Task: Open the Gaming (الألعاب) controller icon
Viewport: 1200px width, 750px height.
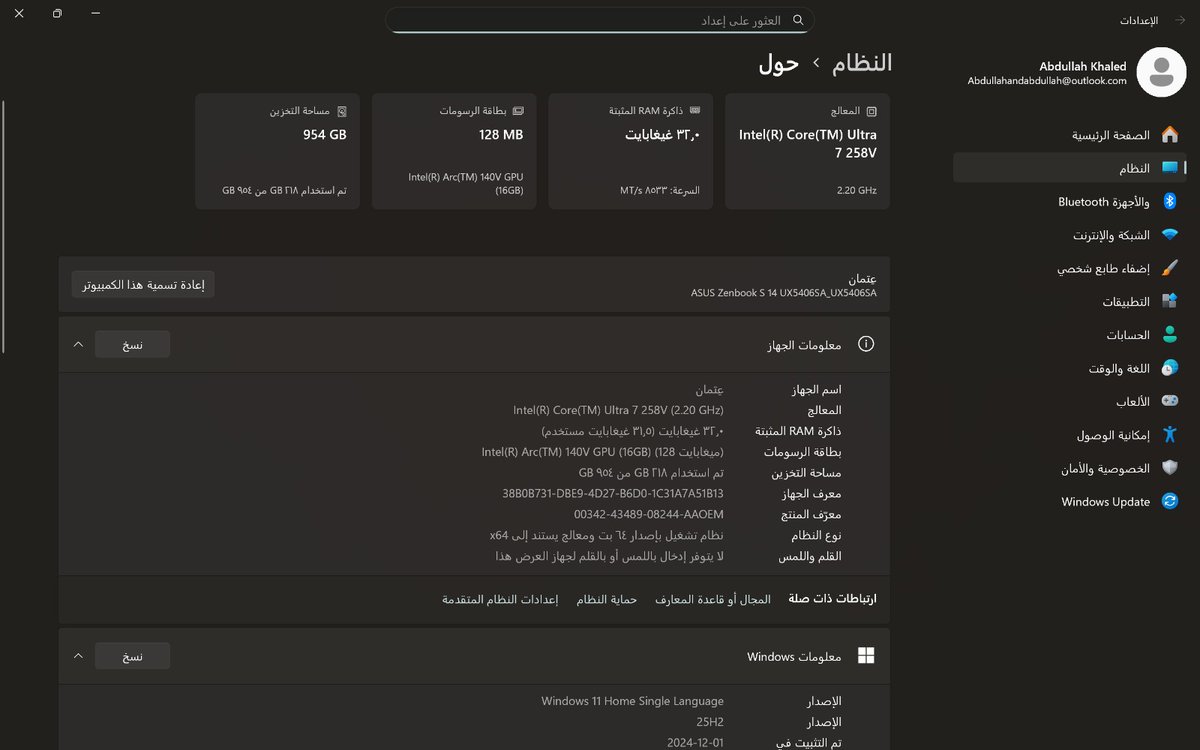Action: click(1169, 402)
